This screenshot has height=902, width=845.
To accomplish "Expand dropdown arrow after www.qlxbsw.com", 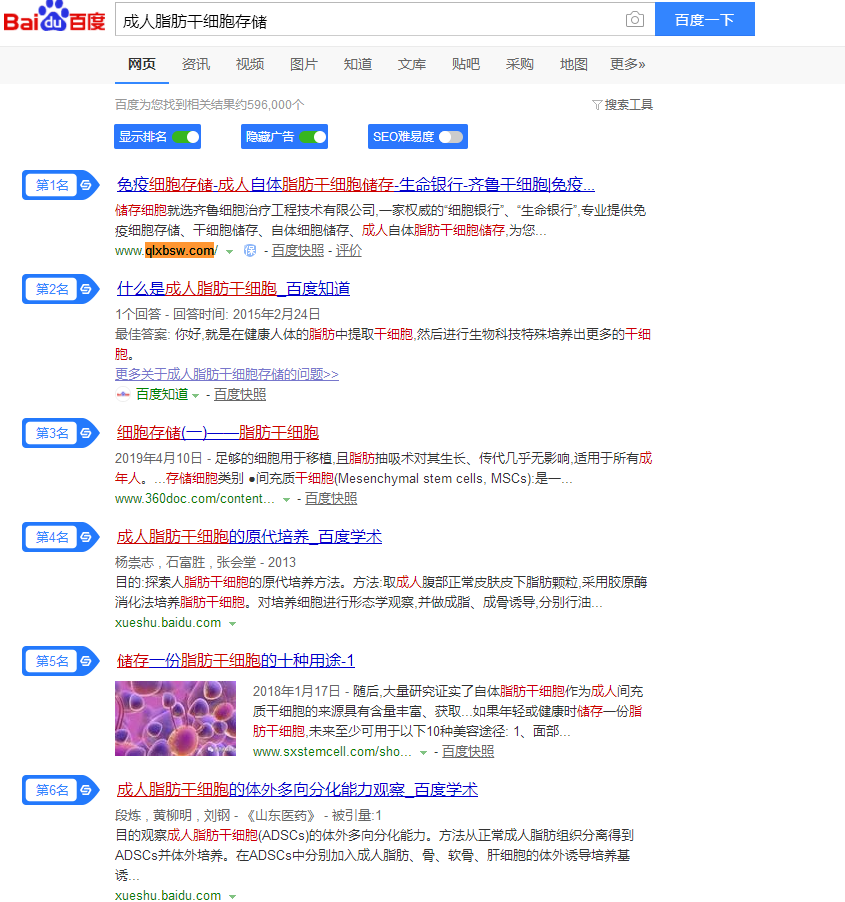I will pos(230,251).
